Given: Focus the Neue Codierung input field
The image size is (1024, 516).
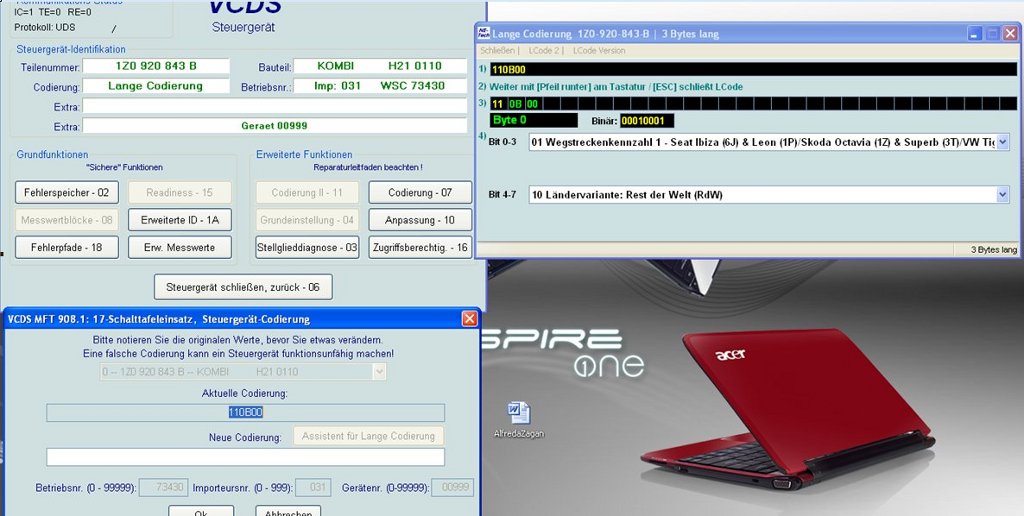Looking at the screenshot, I should click(246, 457).
